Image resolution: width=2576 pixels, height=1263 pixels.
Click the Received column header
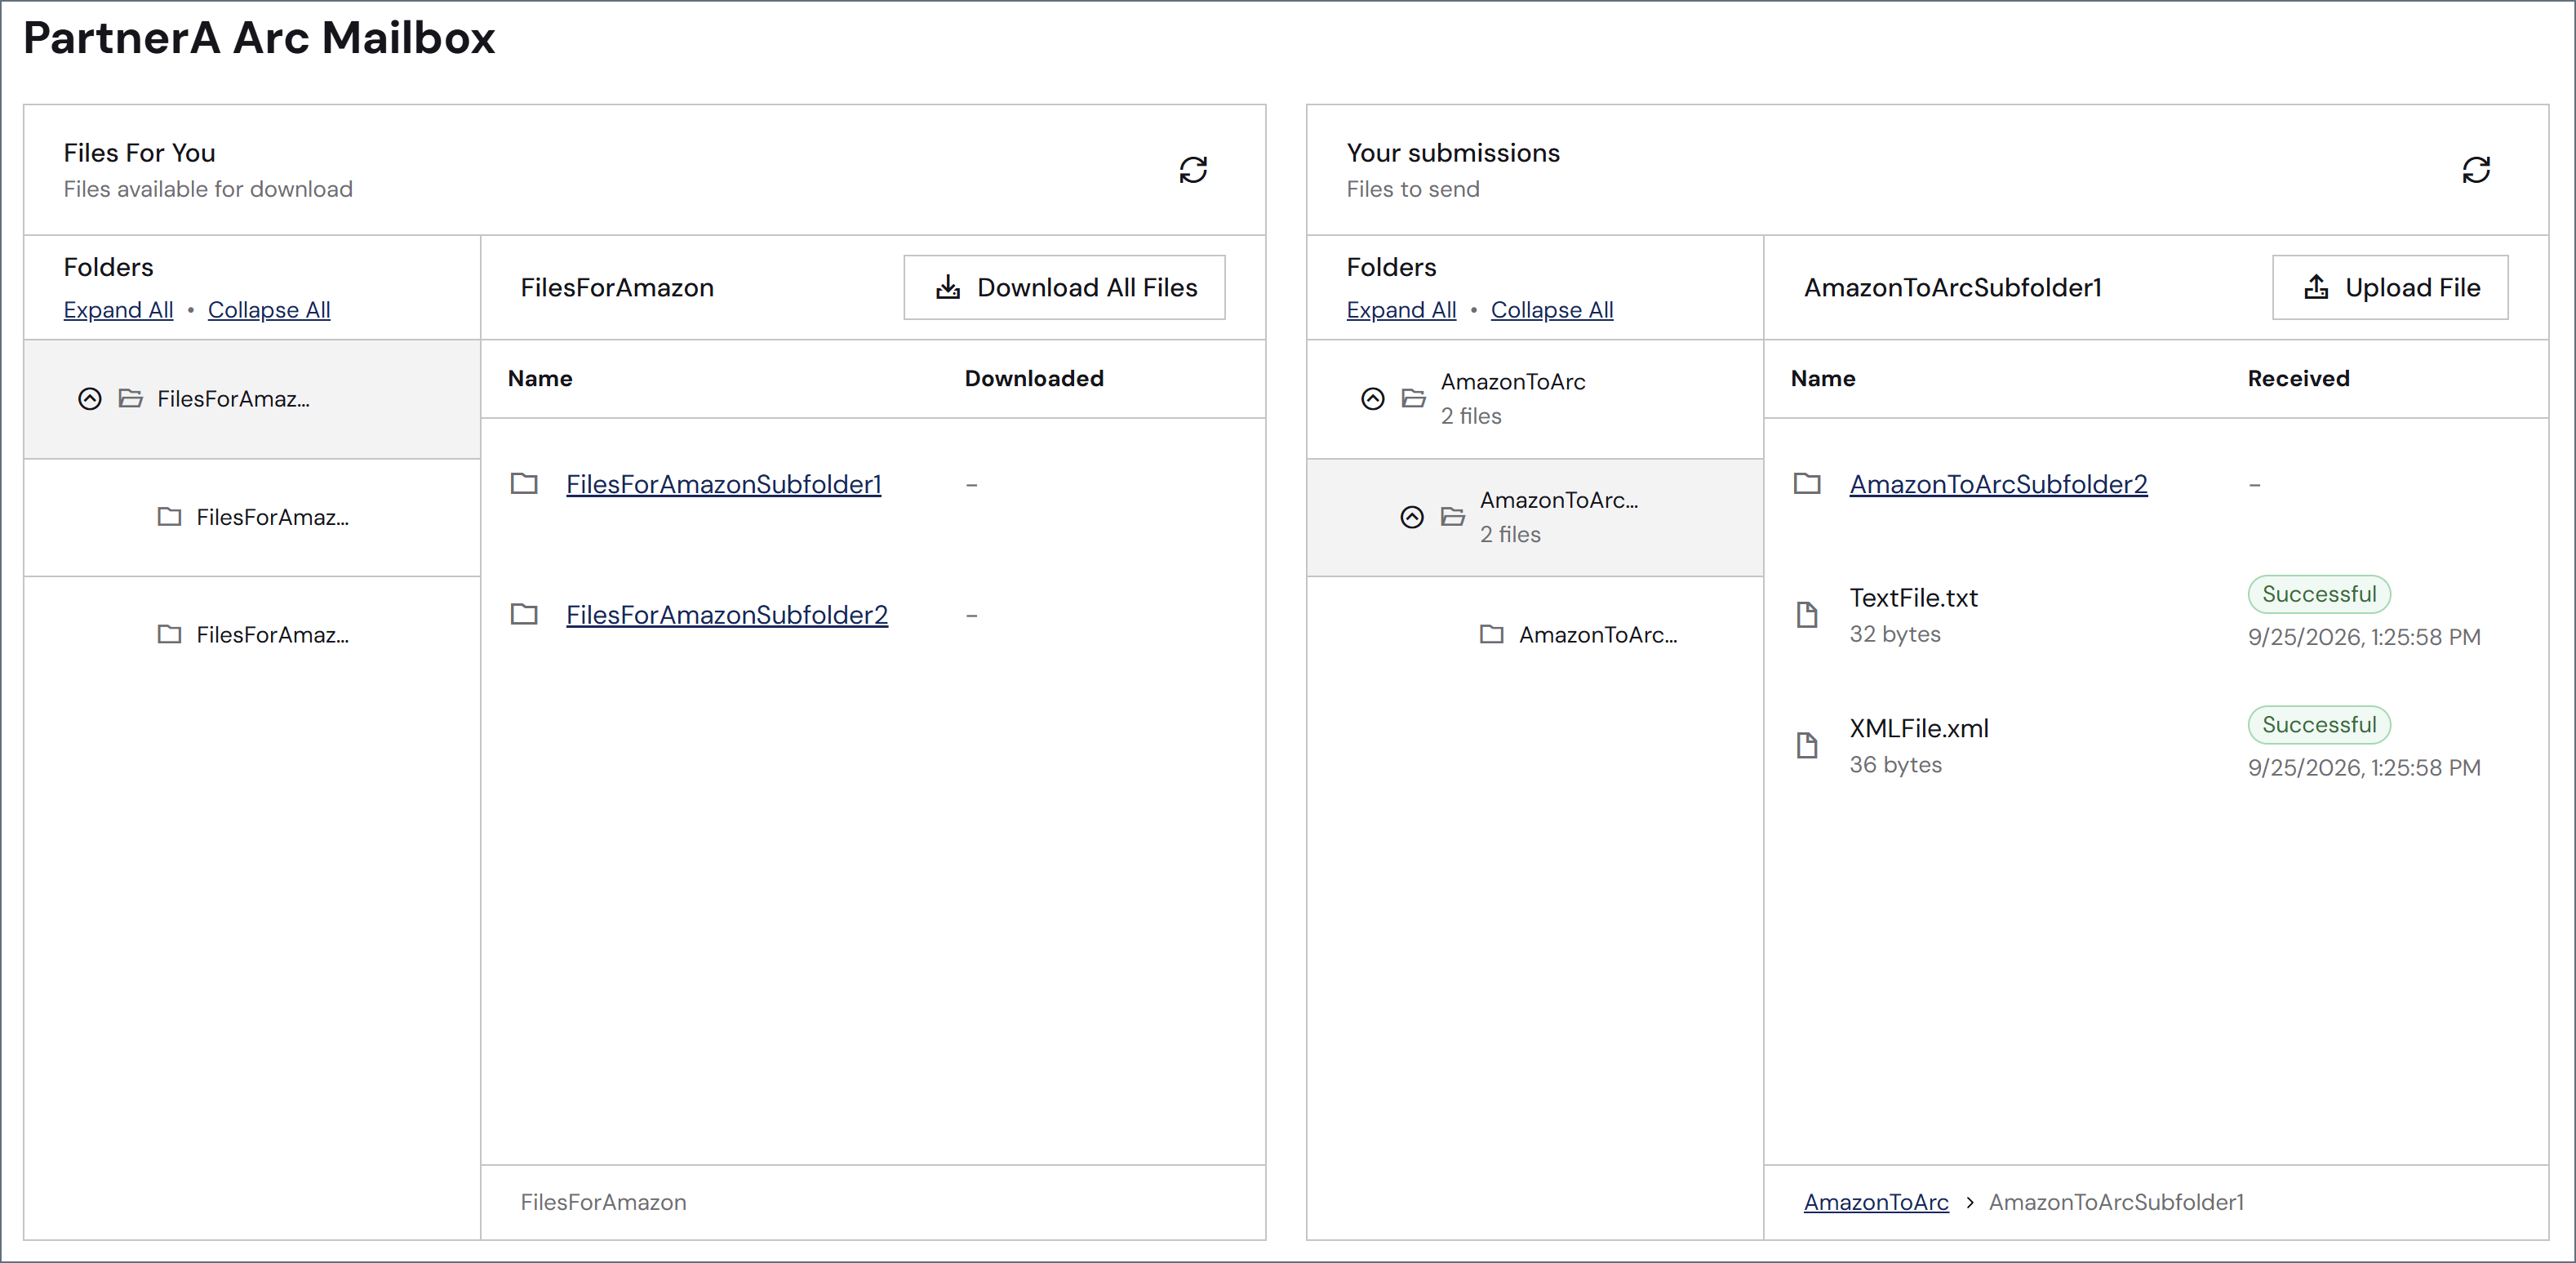2298,379
